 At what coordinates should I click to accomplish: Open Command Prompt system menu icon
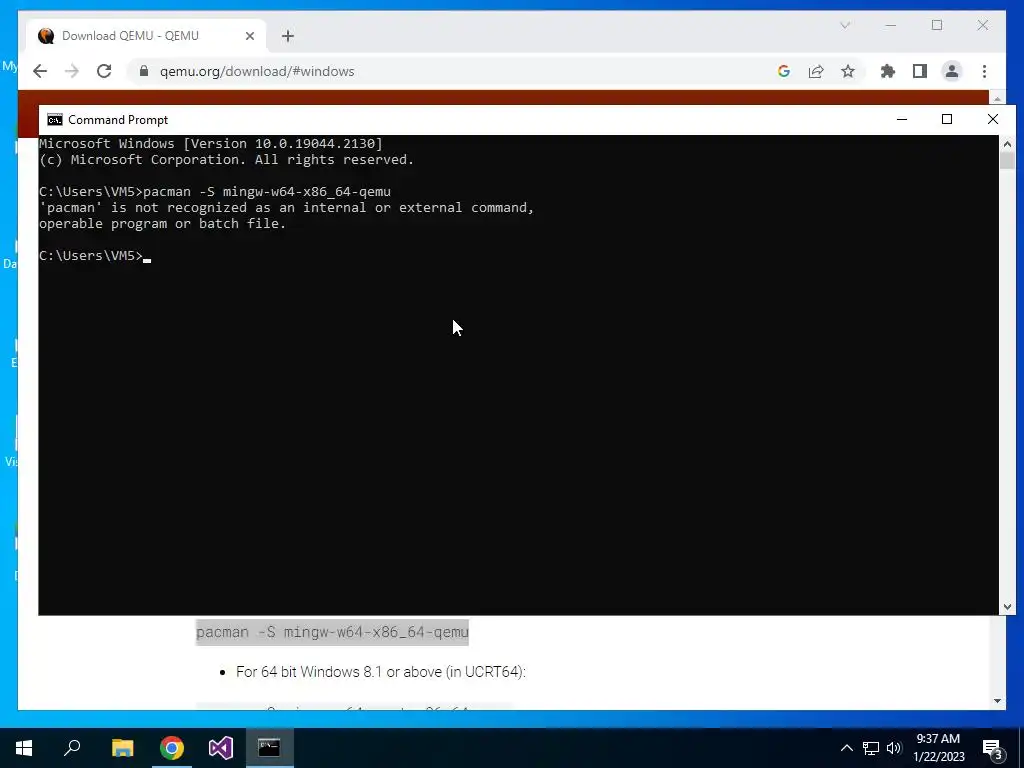coord(55,120)
